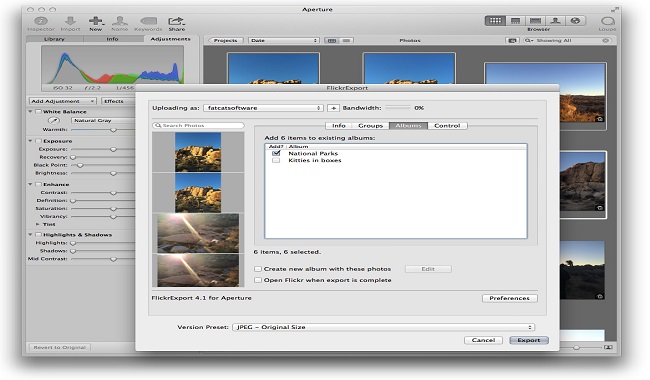This screenshot has height=380, width=650.
Task: Select the sunbeam photo thumbnail in dialog
Action: (x=198, y=233)
